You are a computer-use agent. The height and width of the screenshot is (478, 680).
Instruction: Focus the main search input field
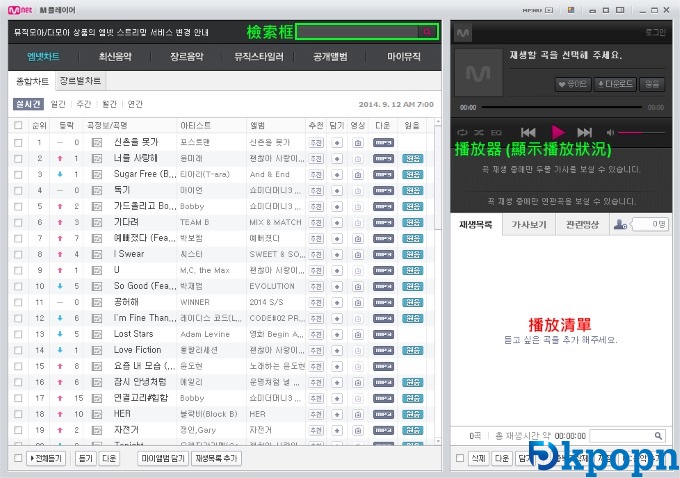coord(358,32)
